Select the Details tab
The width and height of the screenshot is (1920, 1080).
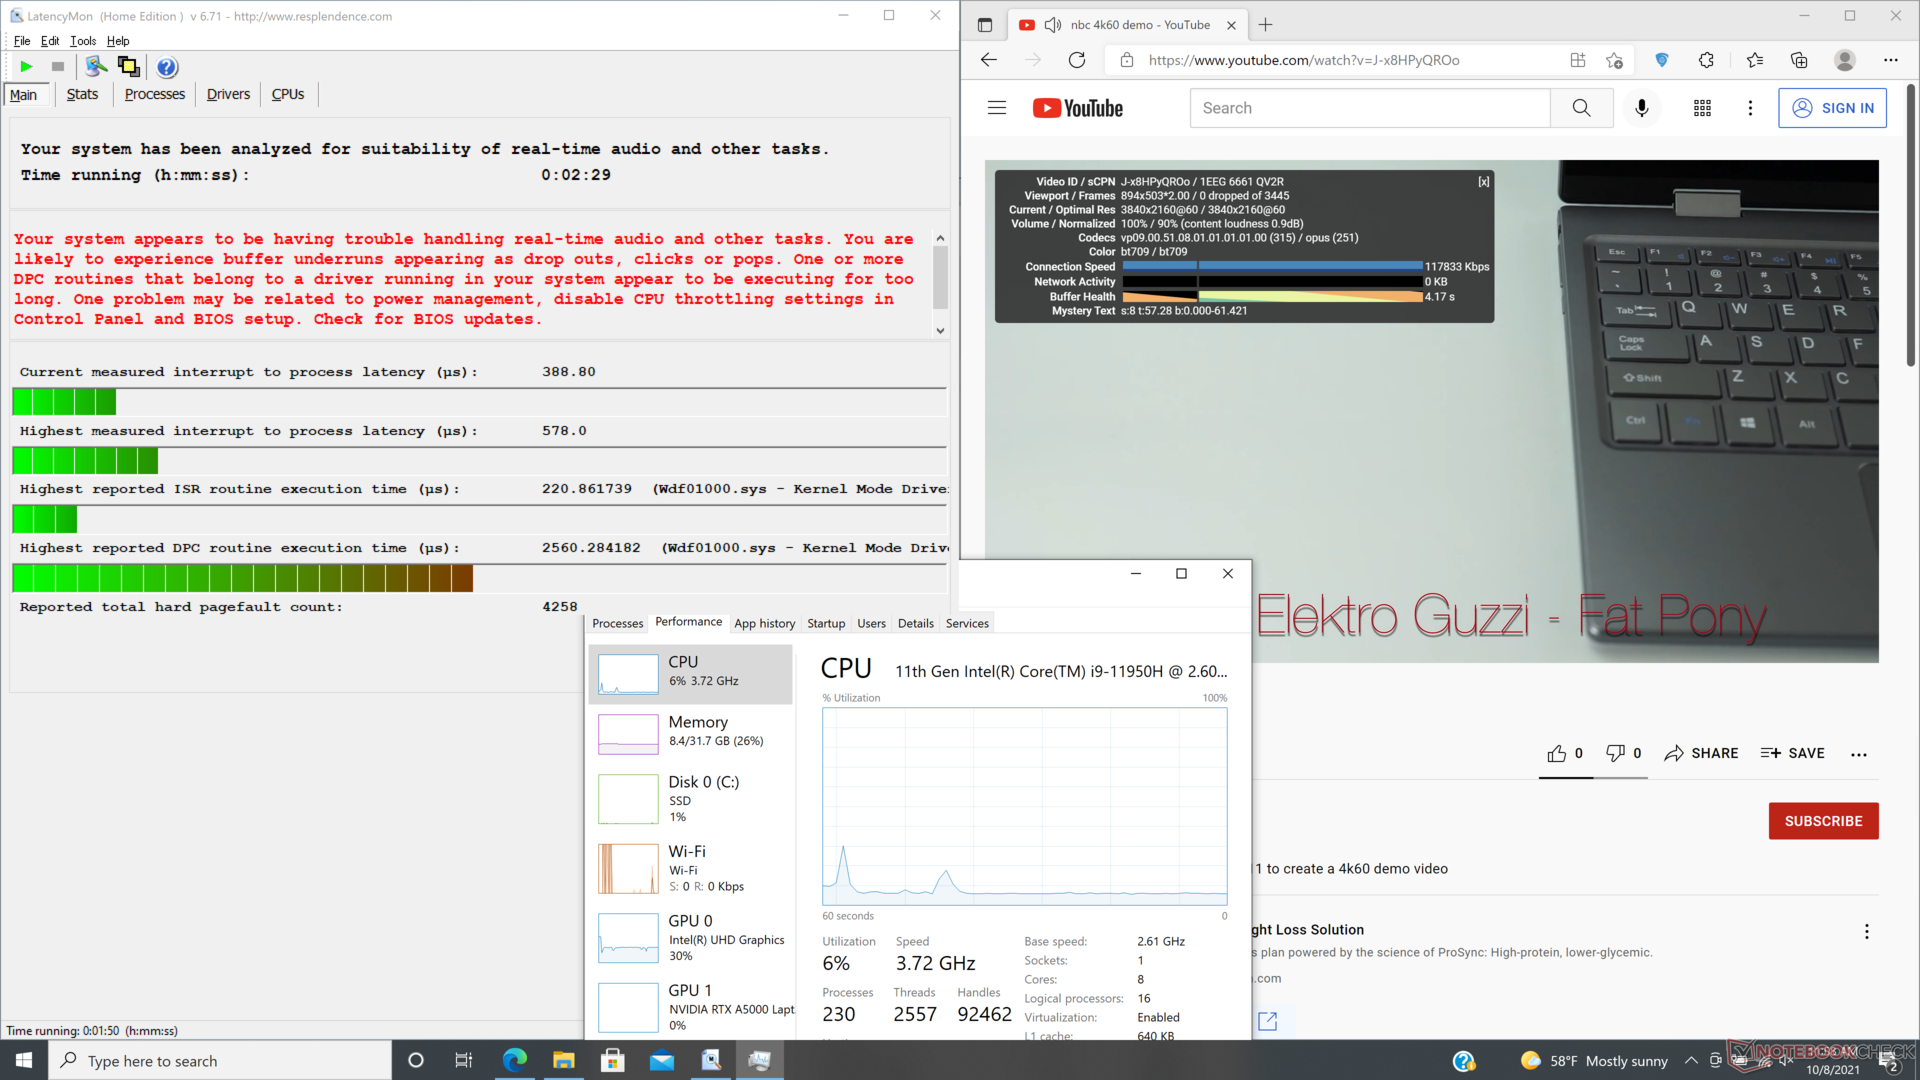coord(915,623)
